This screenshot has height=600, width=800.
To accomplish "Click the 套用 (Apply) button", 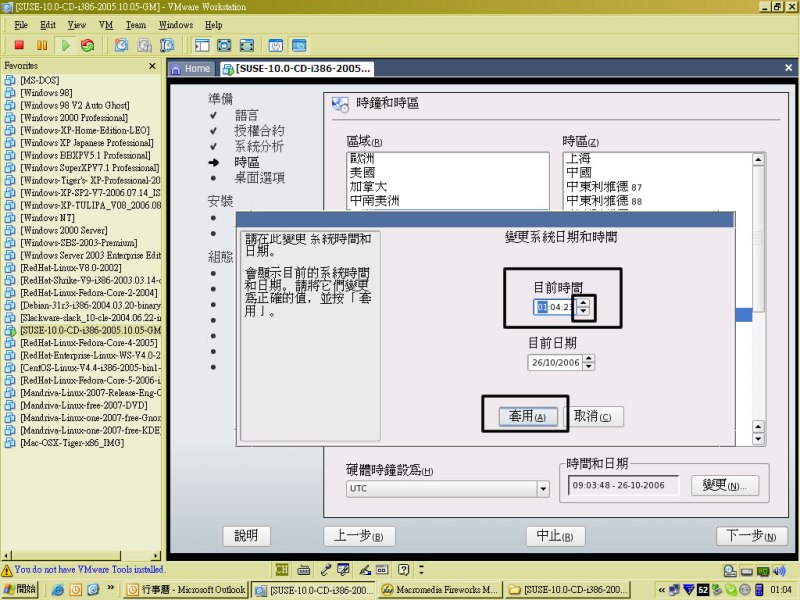I will click(528, 416).
